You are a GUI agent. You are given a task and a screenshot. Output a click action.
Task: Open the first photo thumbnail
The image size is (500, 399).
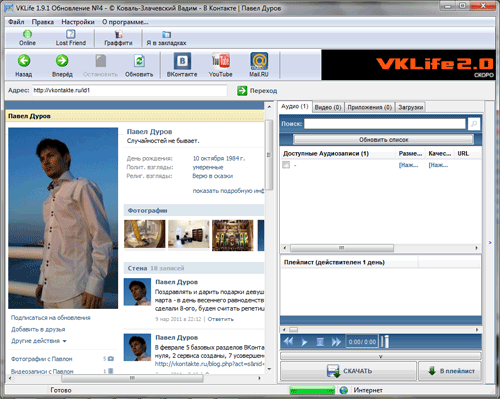click(145, 234)
